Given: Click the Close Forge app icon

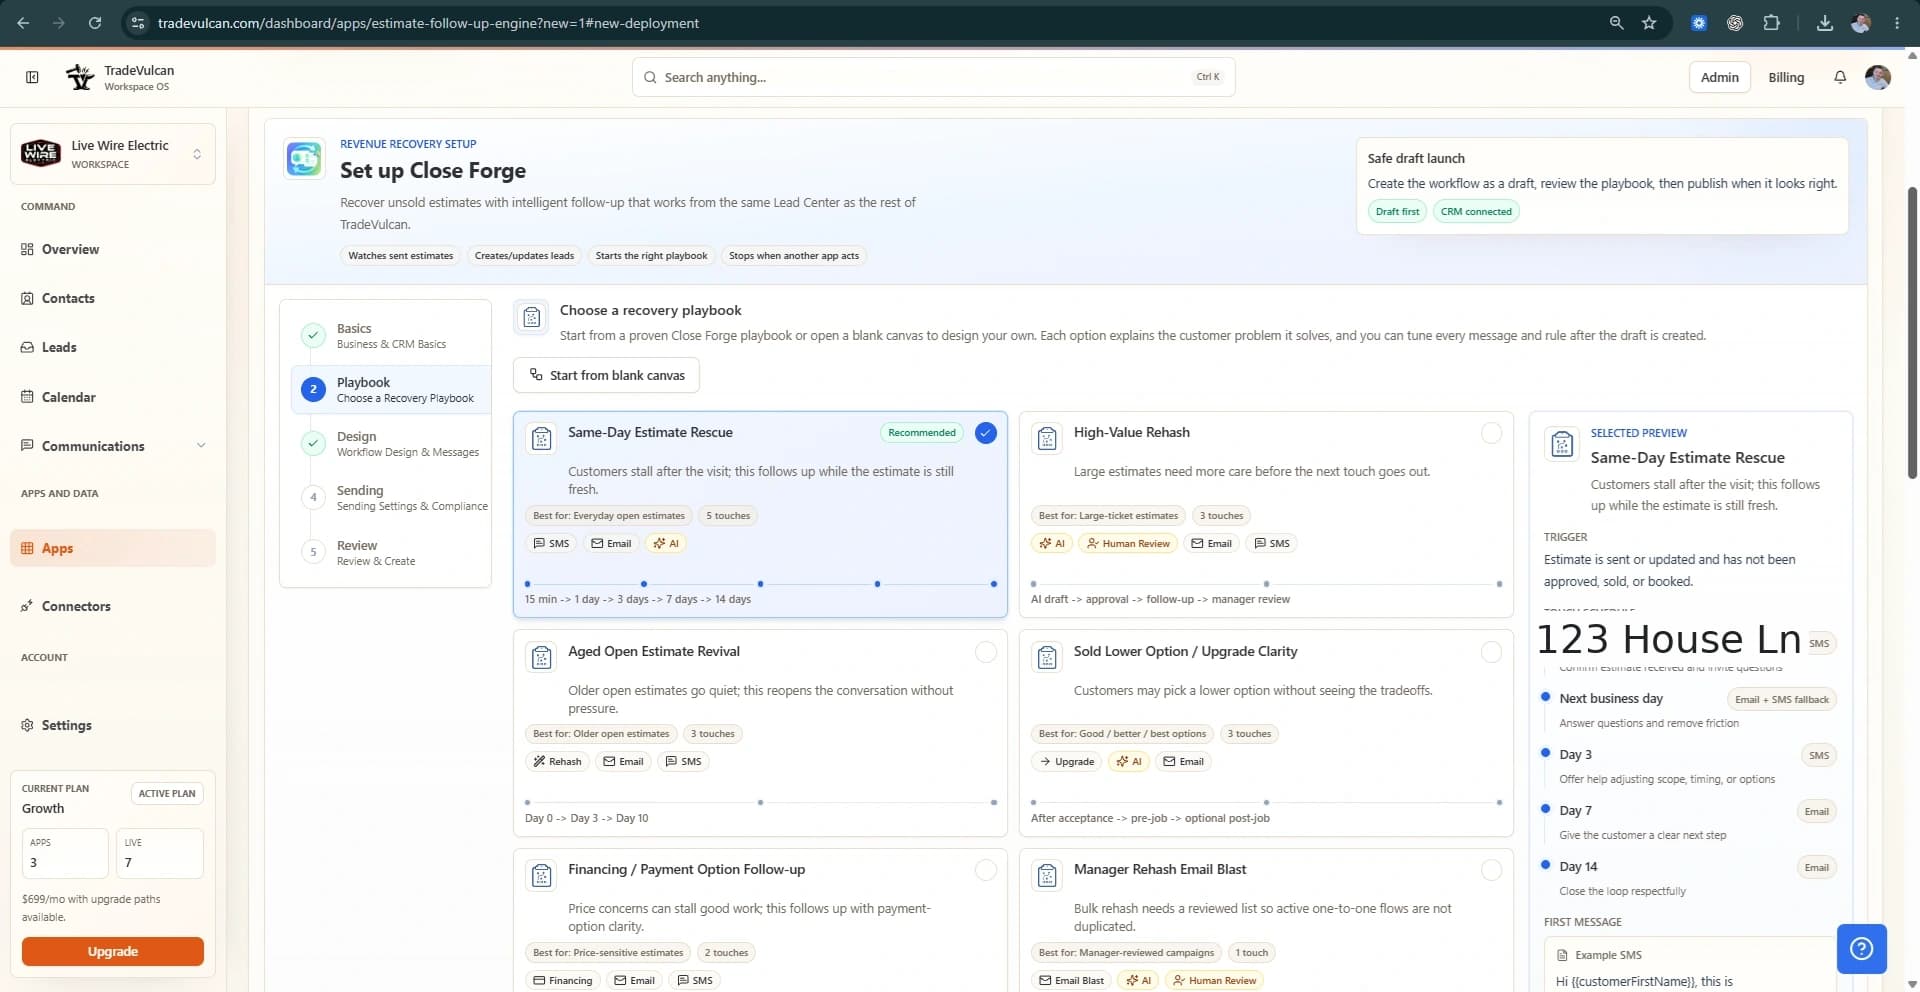Looking at the screenshot, I should pyautogui.click(x=304, y=158).
